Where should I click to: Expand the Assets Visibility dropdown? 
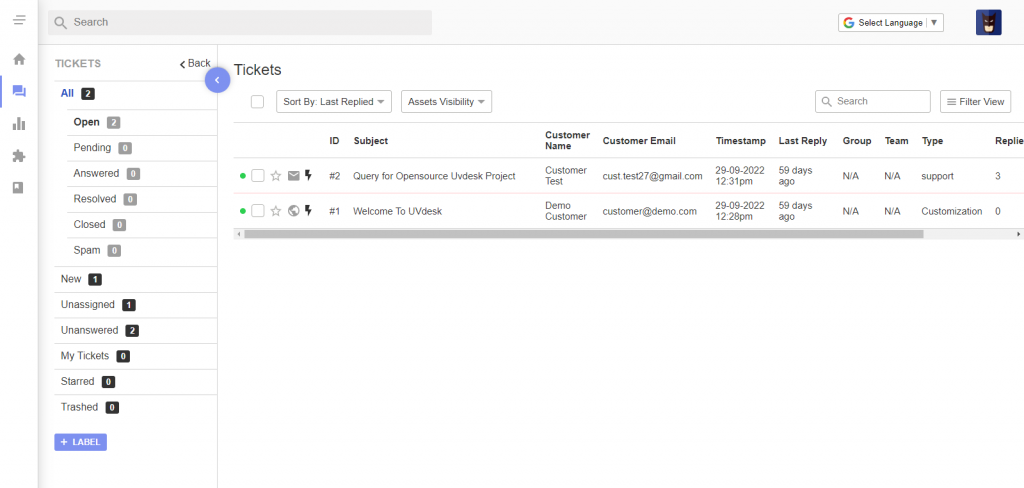(446, 101)
